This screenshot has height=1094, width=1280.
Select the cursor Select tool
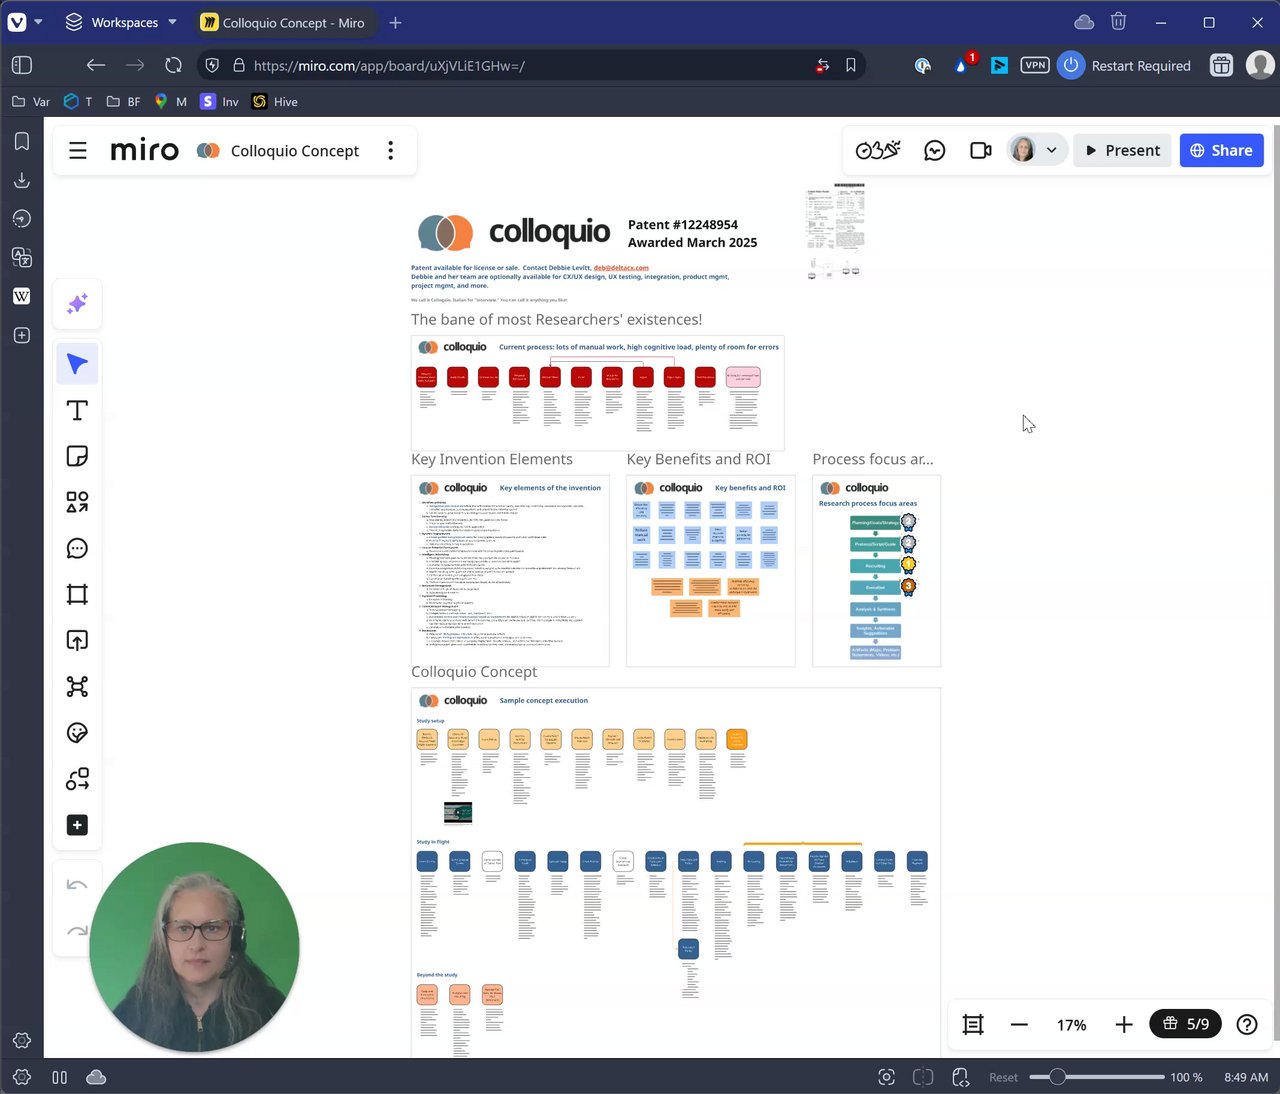pyautogui.click(x=77, y=364)
